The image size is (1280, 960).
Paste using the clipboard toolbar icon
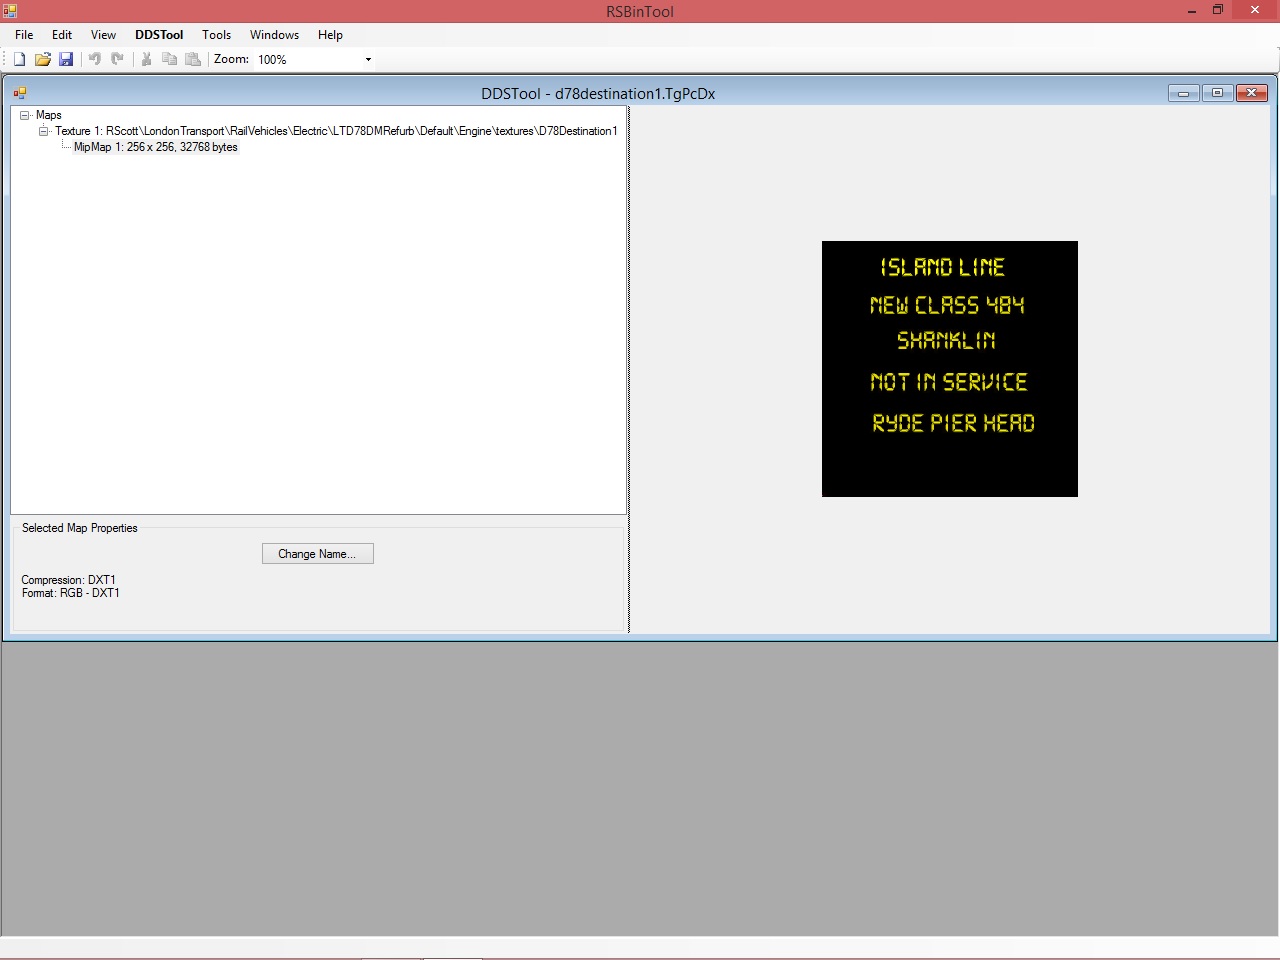coord(193,59)
